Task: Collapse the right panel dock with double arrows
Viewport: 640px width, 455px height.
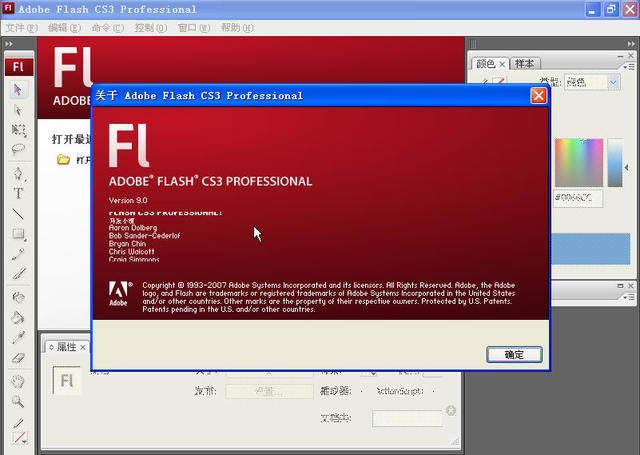Action: click(631, 44)
